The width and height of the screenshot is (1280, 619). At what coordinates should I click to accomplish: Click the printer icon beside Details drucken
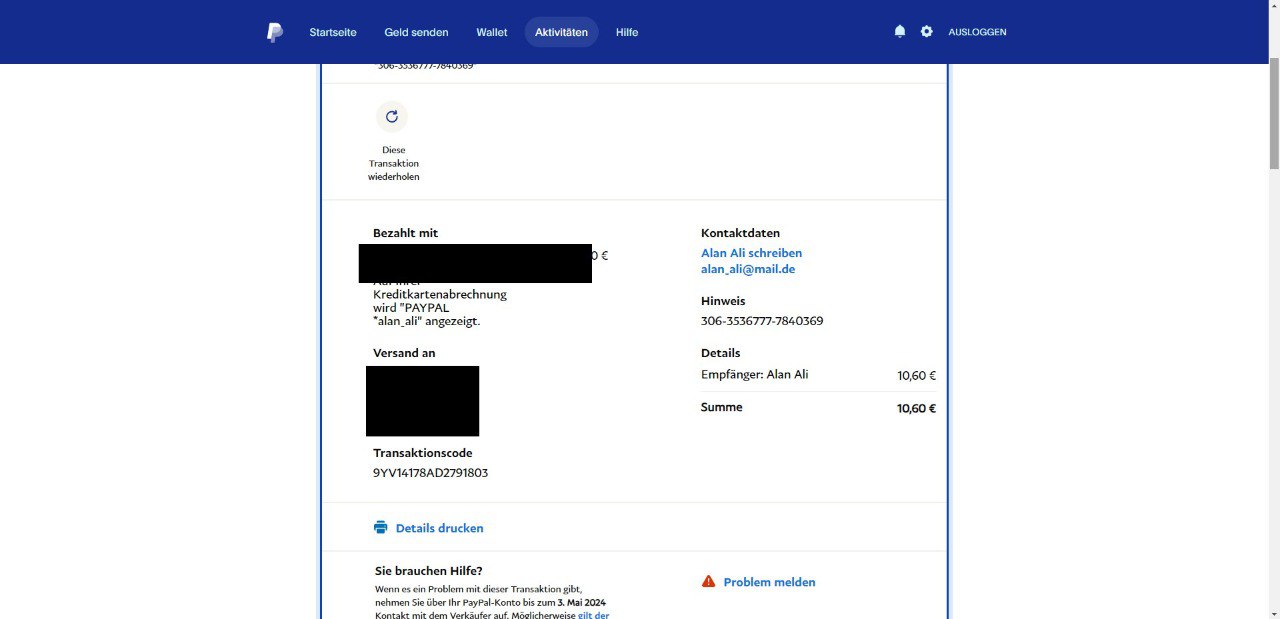point(380,528)
